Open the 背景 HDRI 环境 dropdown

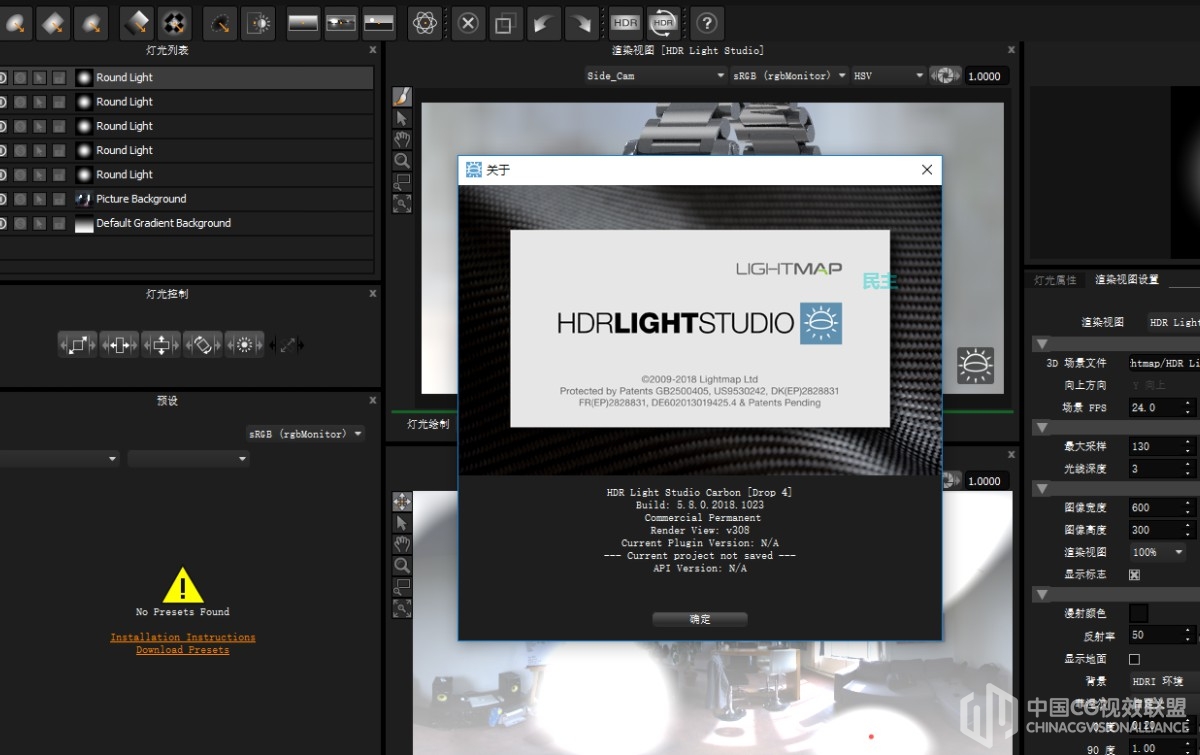[1164, 681]
